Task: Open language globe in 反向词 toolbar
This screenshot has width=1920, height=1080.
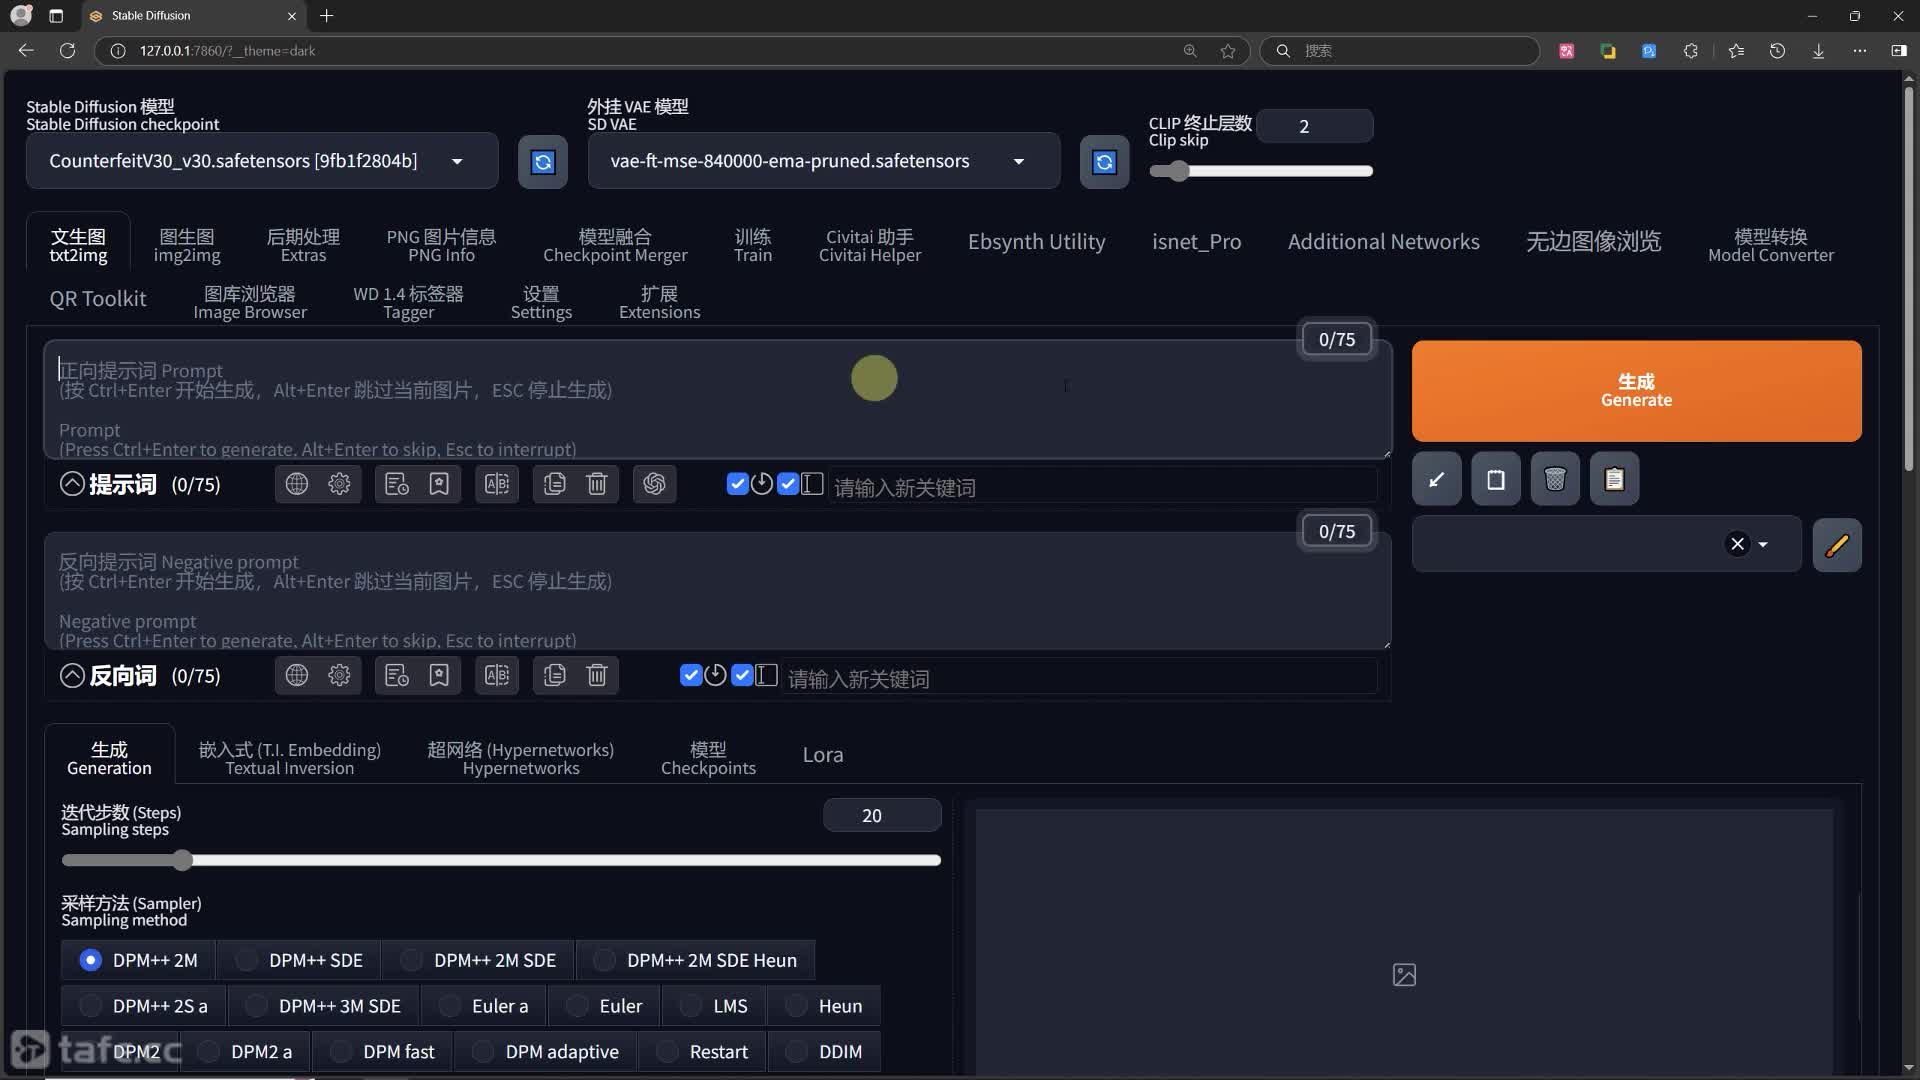Action: click(297, 675)
